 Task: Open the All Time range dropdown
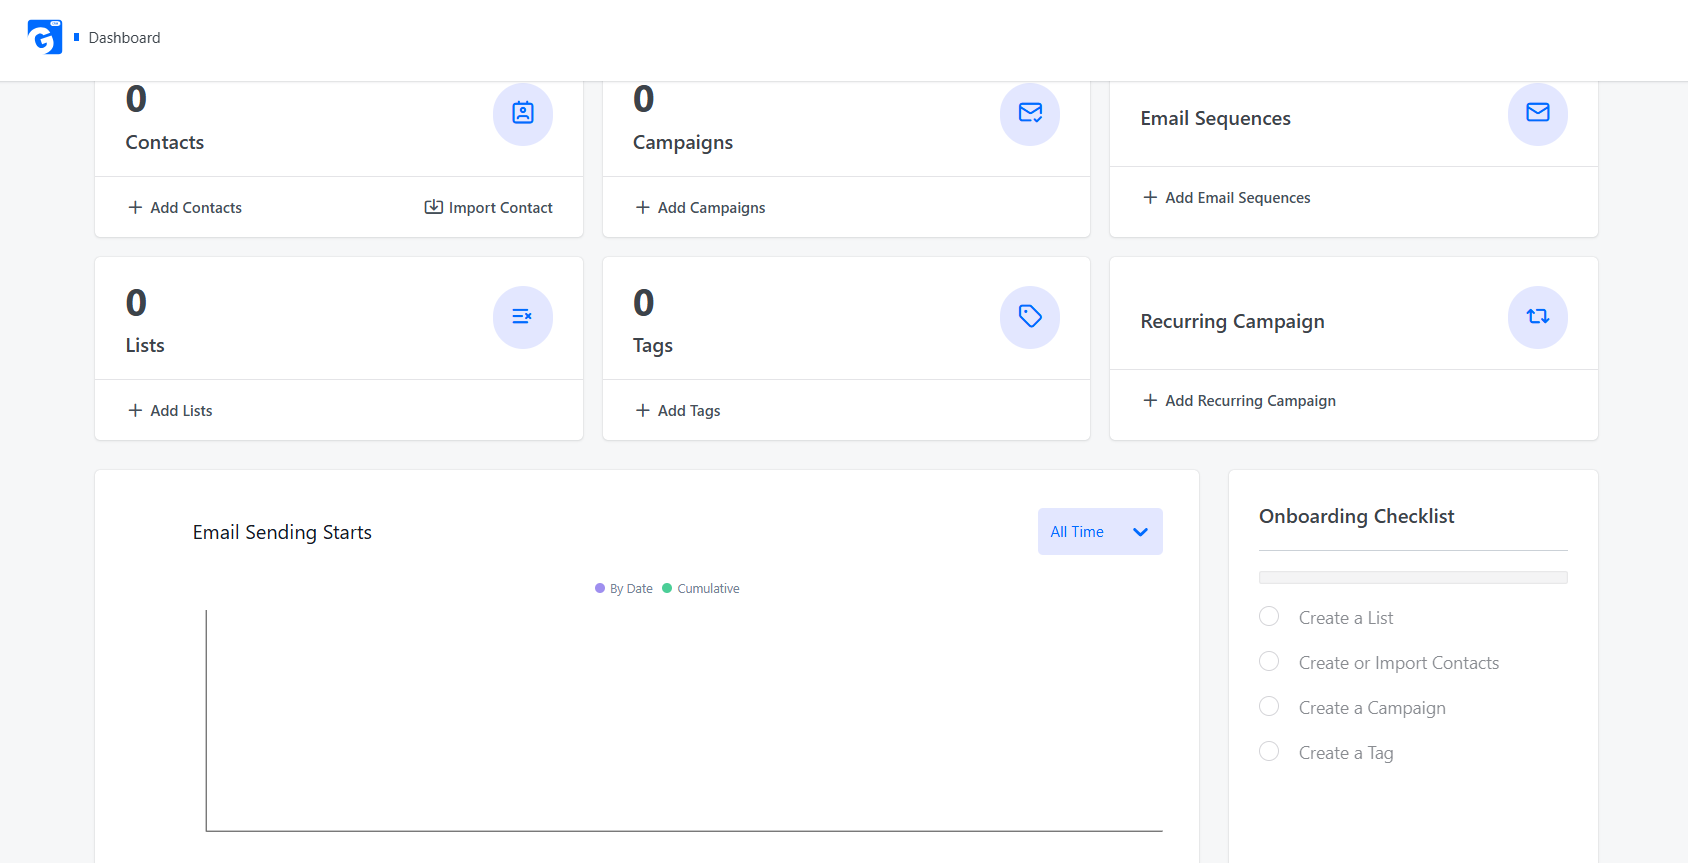(1100, 532)
